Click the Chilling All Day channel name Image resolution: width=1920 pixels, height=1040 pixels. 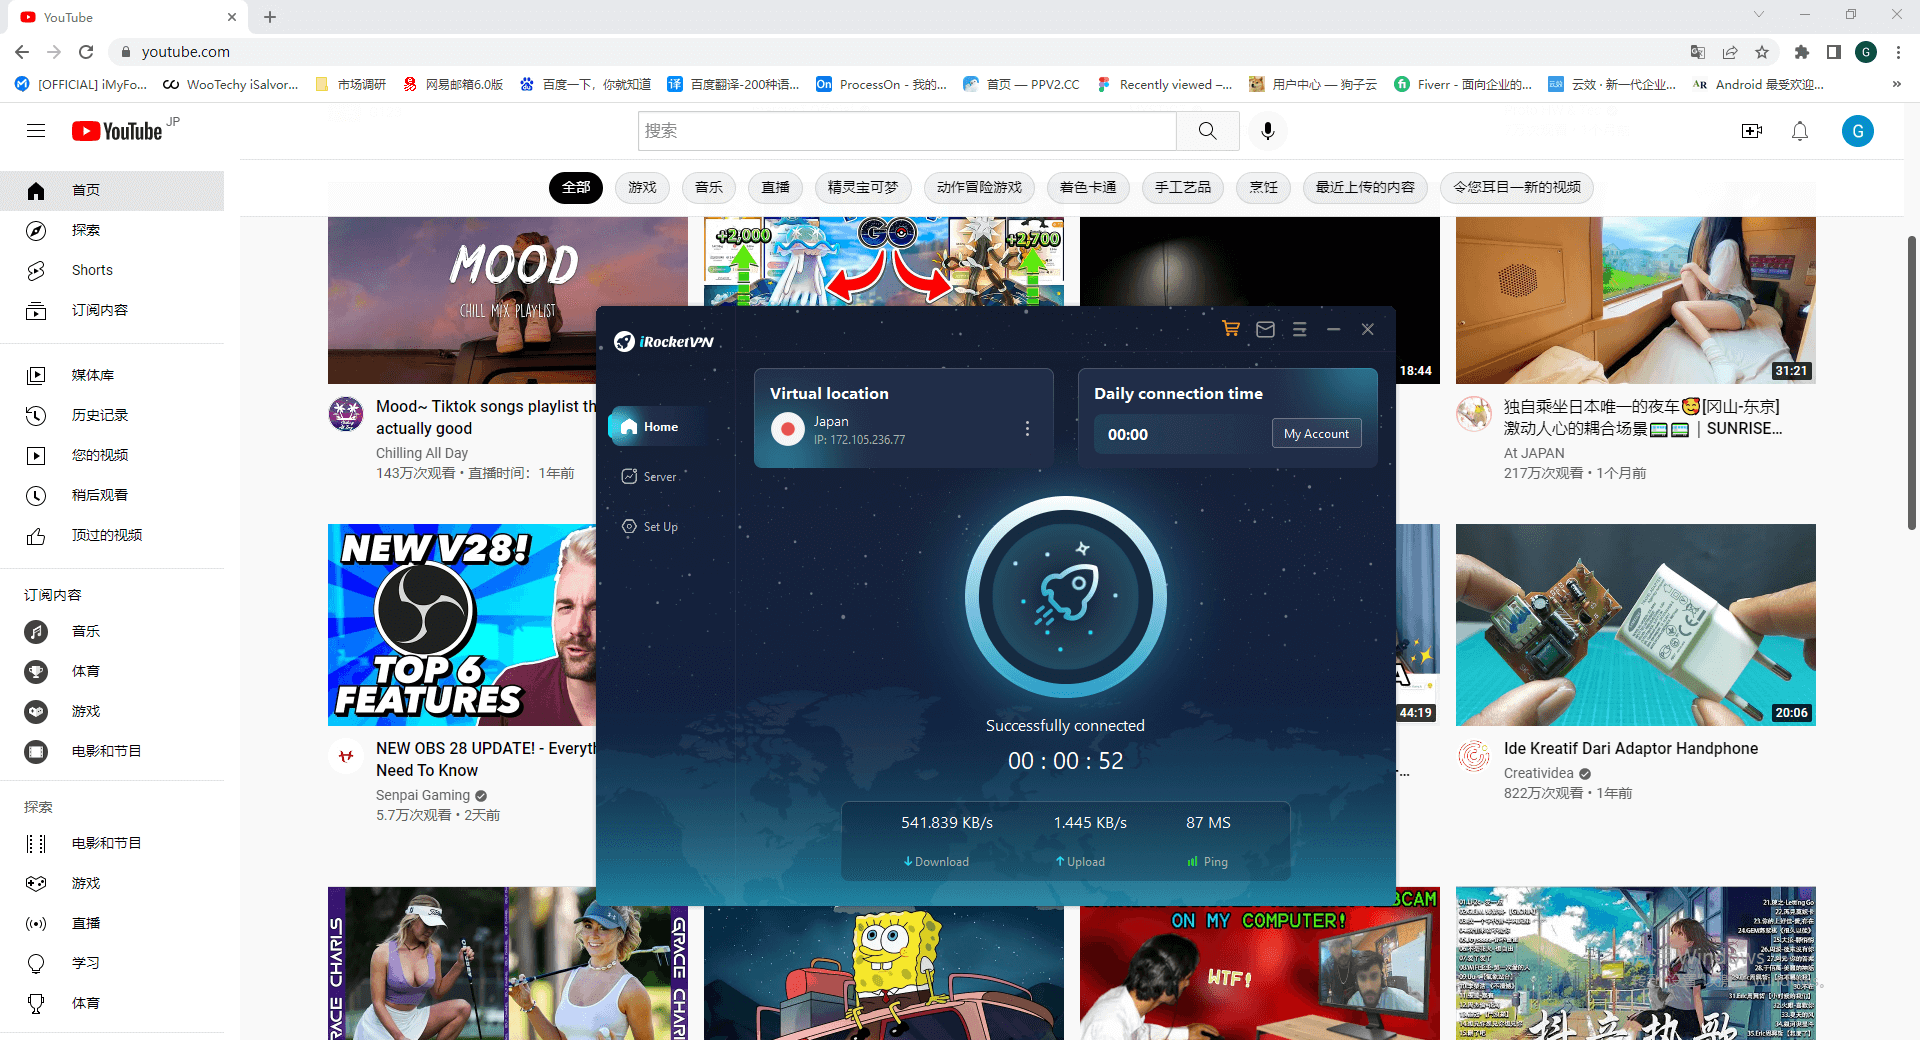pos(422,453)
